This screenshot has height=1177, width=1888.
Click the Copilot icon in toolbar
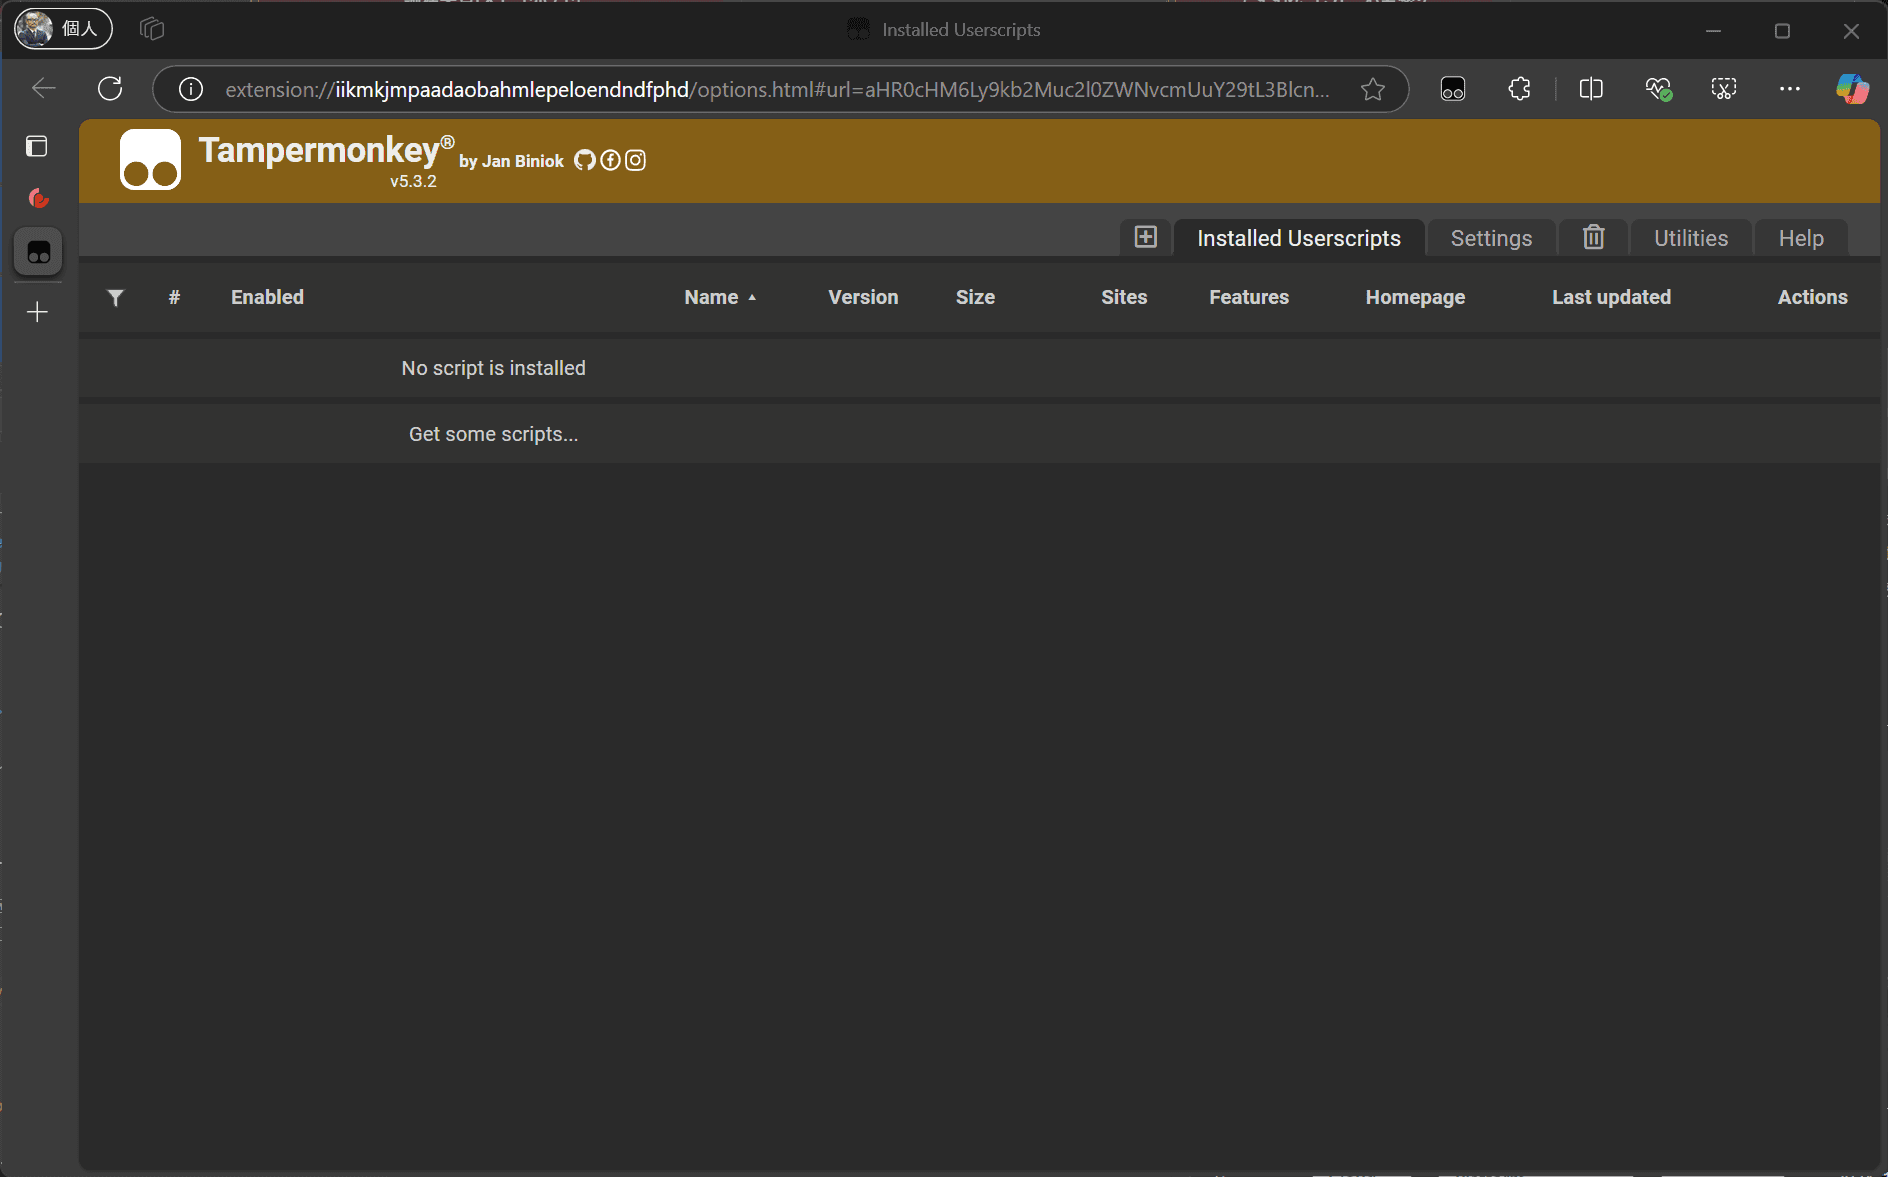point(1851,89)
